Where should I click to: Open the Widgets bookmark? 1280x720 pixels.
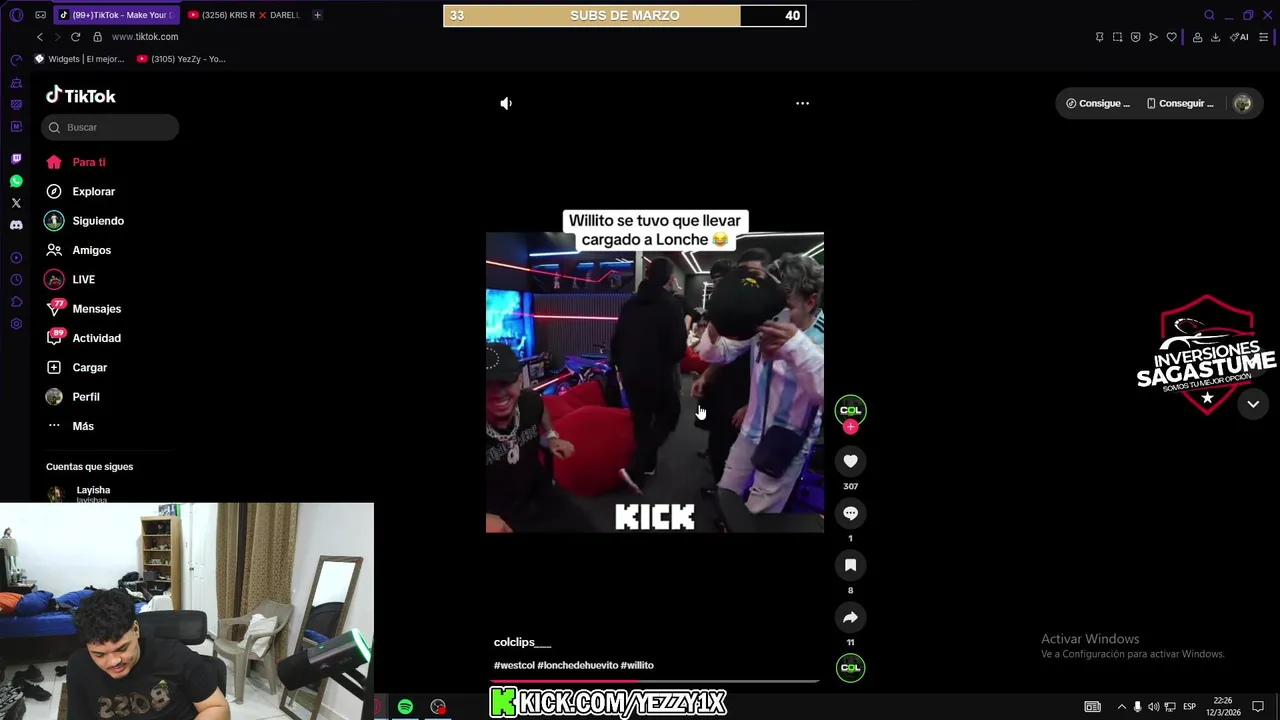coord(79,59)
